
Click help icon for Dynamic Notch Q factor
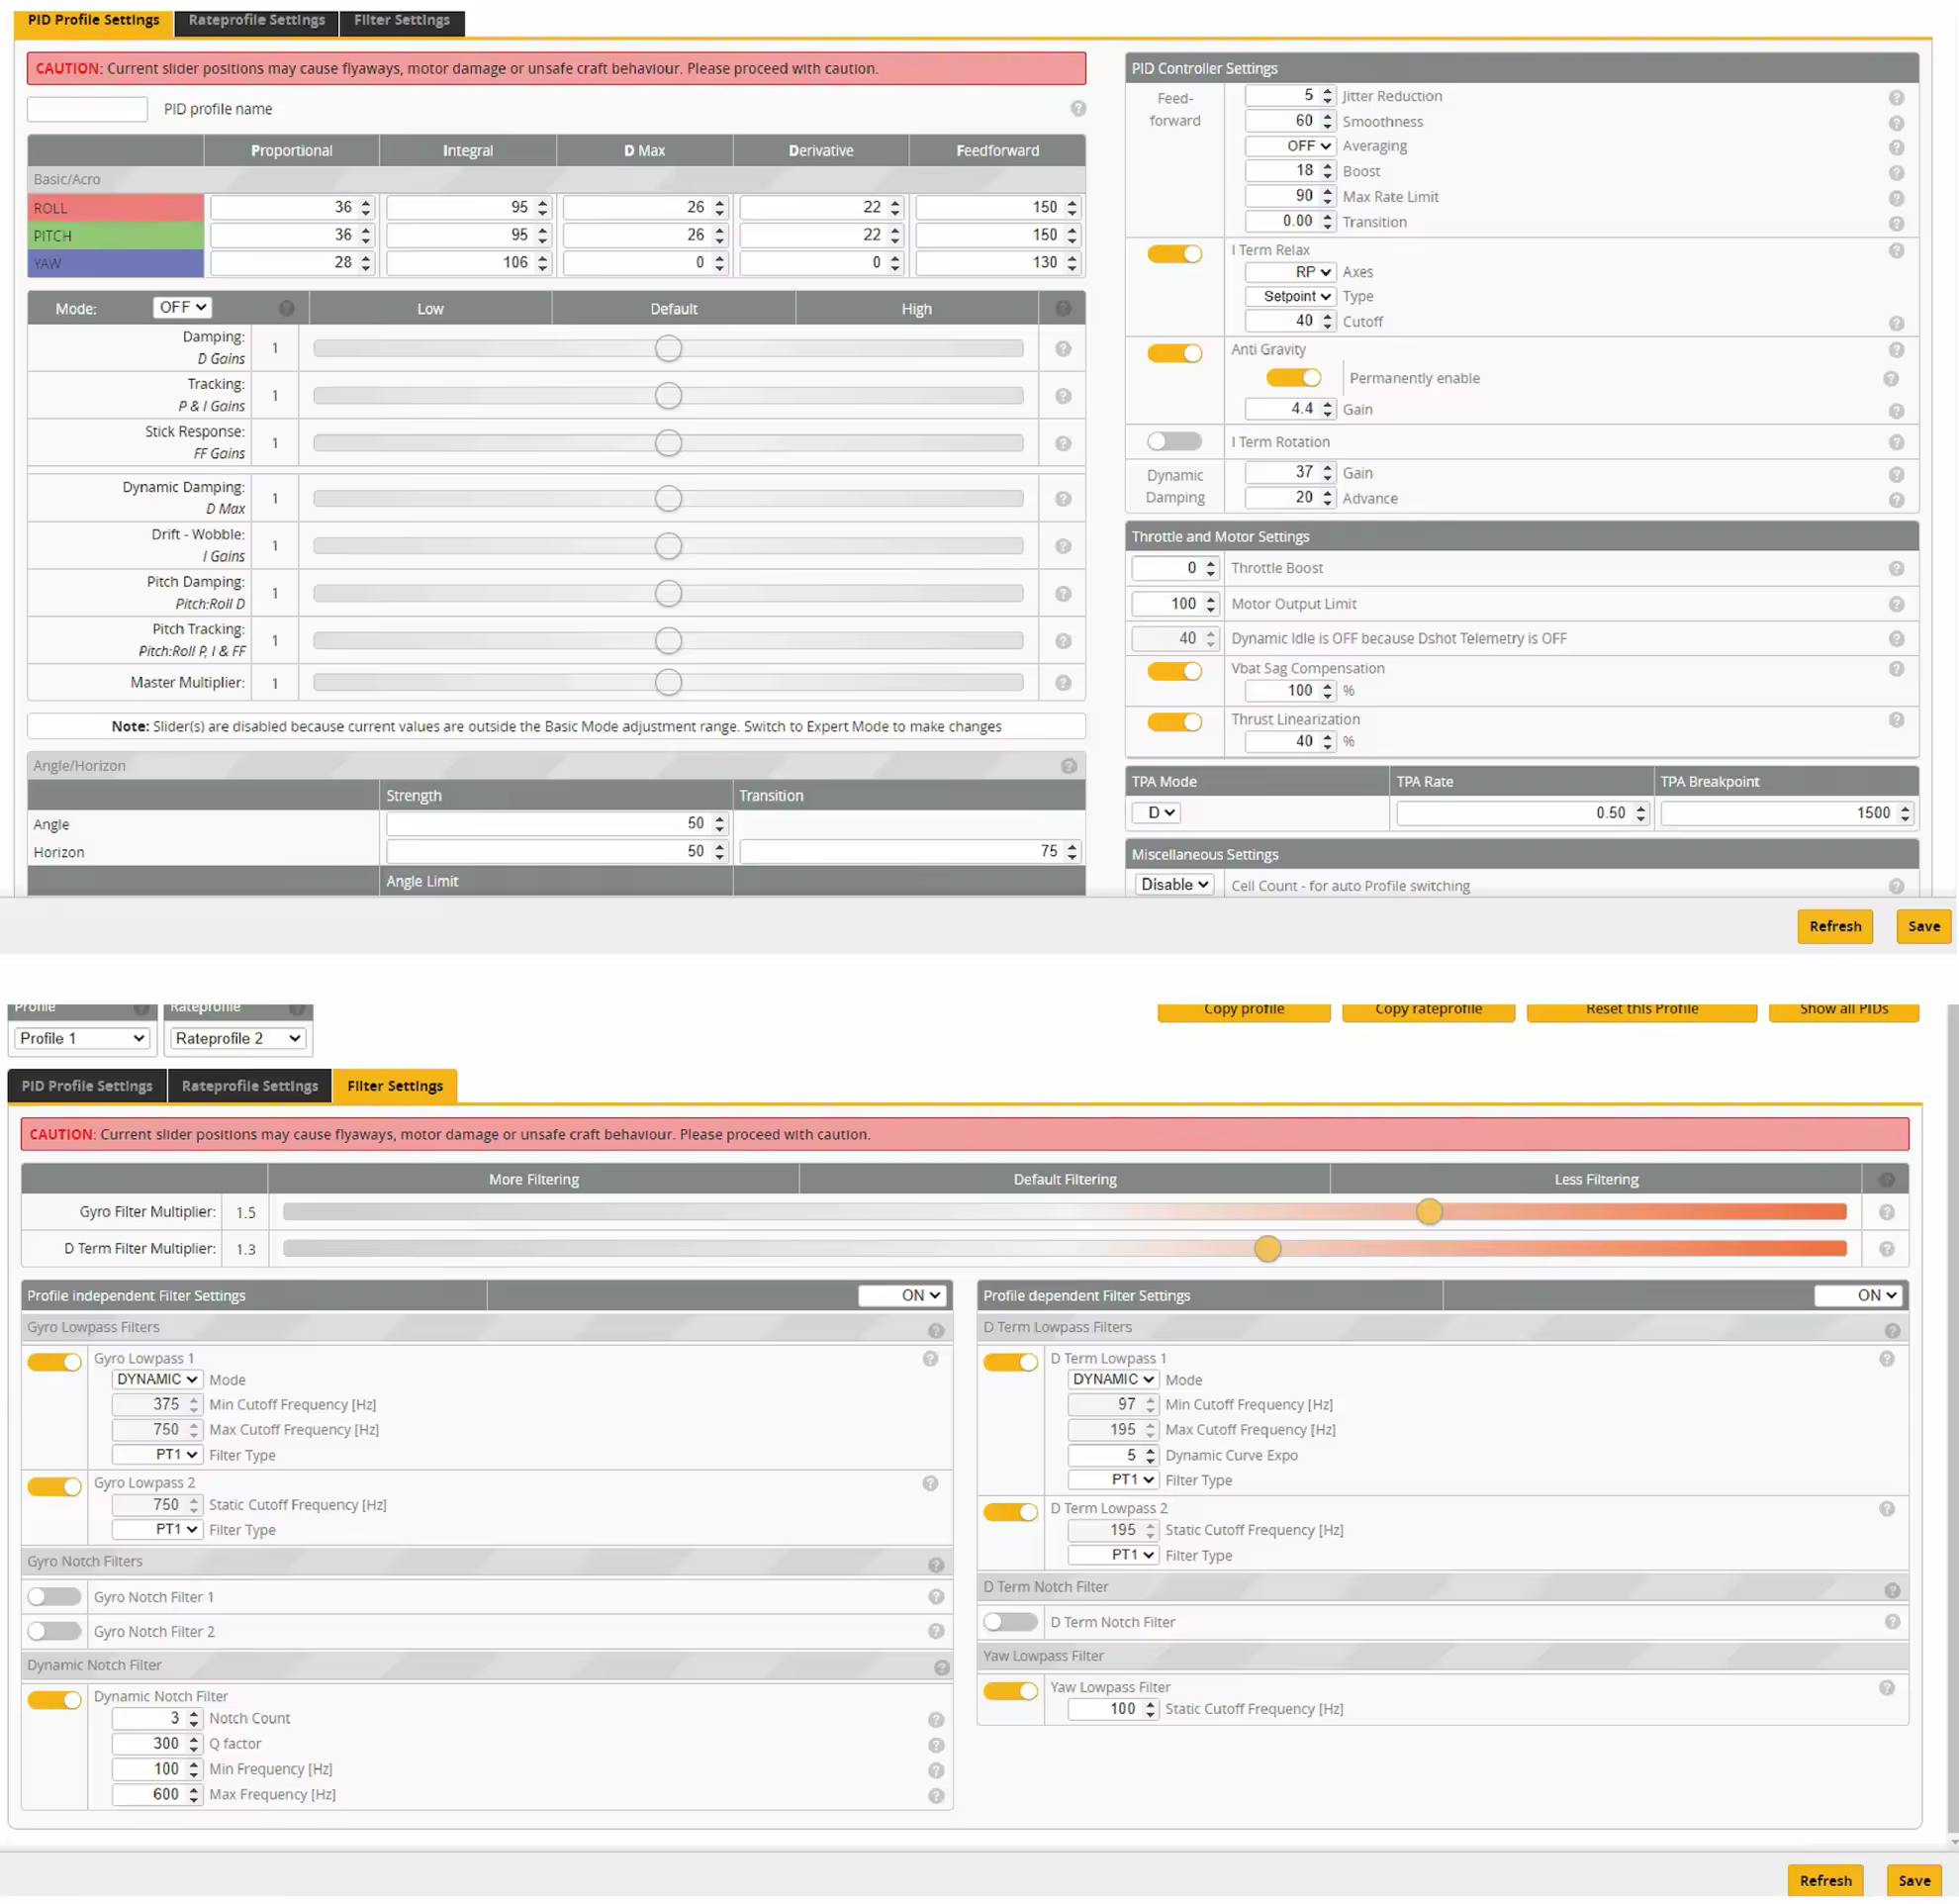point(936,1744)
